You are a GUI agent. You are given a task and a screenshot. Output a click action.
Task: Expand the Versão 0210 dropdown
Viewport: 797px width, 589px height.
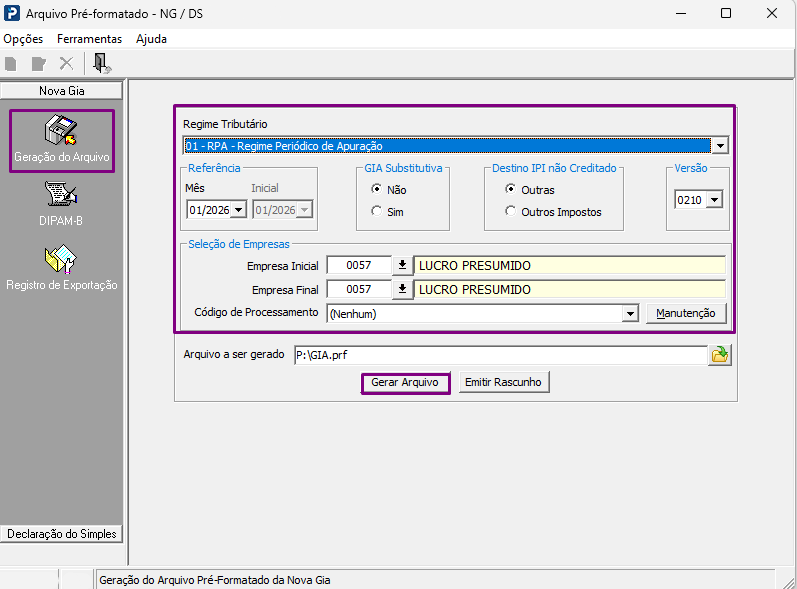714,200
